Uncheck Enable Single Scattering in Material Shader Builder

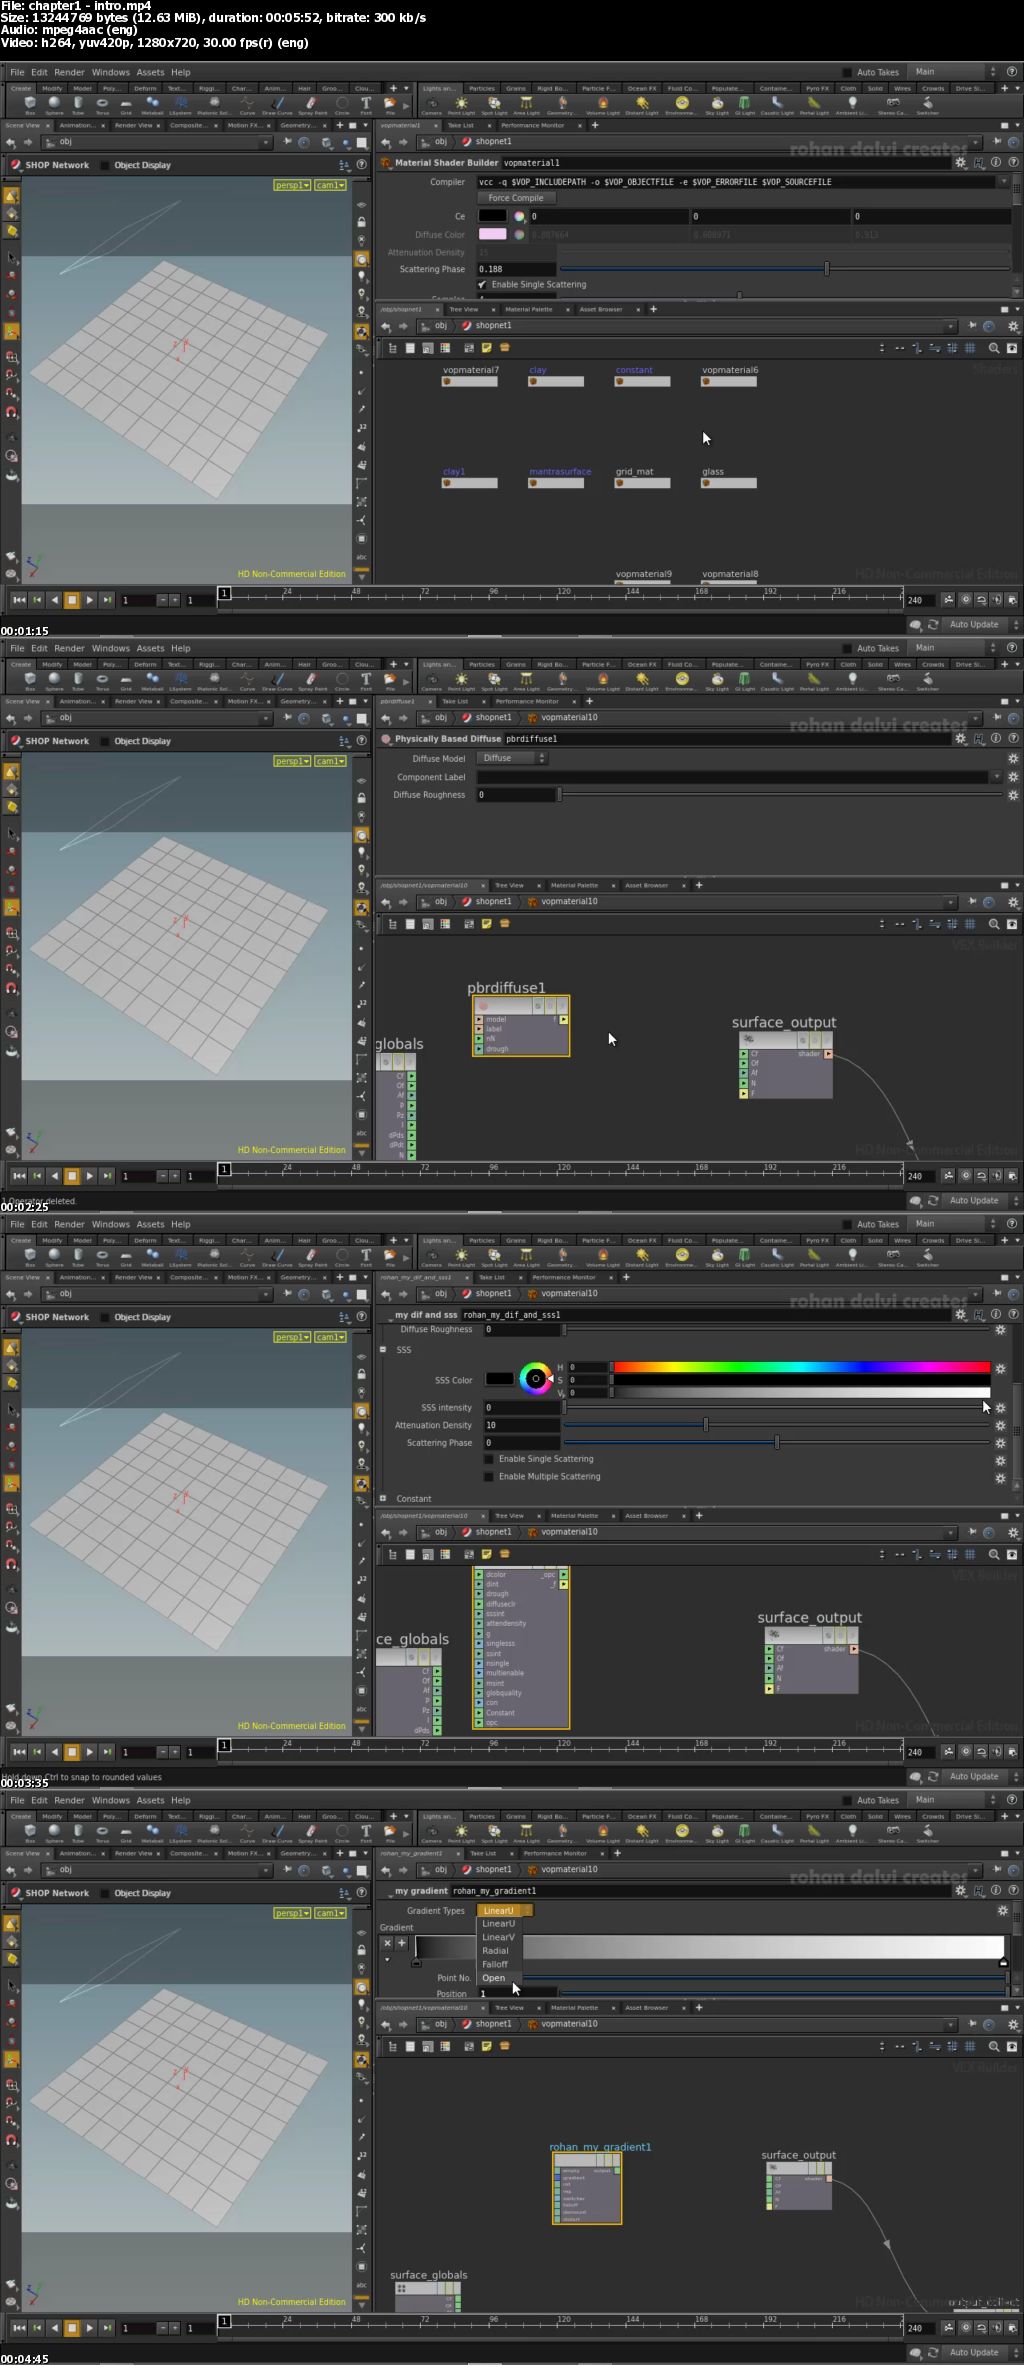482,284
